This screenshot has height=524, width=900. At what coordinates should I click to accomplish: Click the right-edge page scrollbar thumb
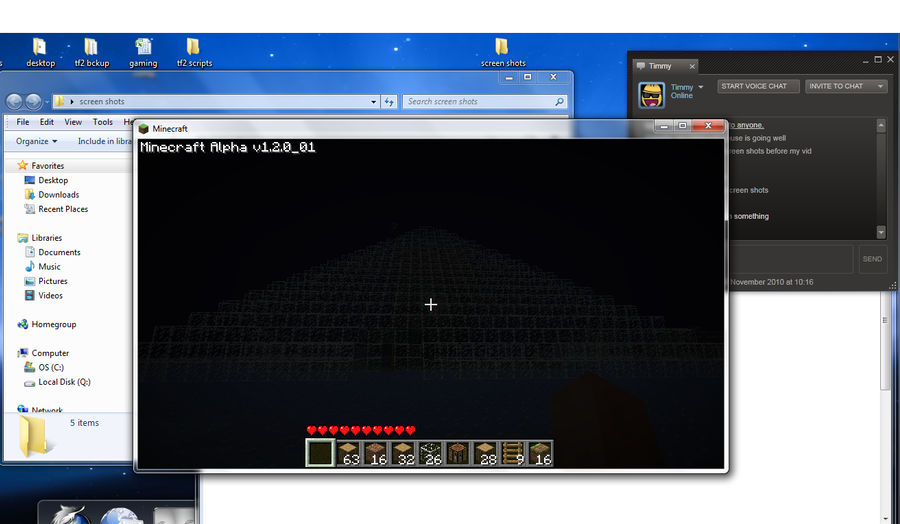pyautogui.click(x=885, y=341)
